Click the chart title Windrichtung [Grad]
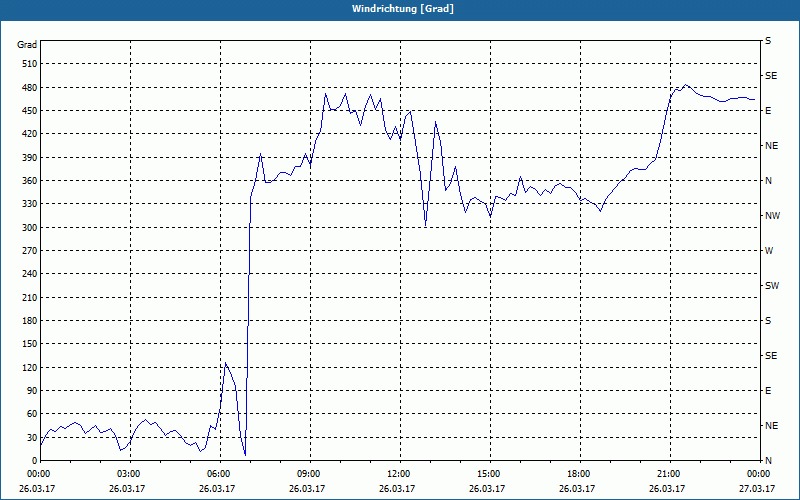The image size is (800, 500). pos(403,9)
